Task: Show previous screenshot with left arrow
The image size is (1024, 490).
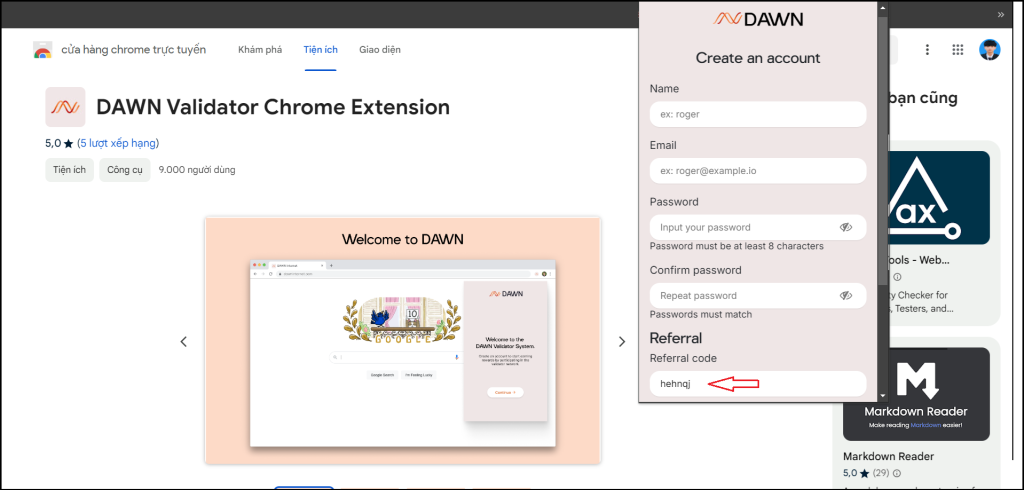Action: [184, 342]
